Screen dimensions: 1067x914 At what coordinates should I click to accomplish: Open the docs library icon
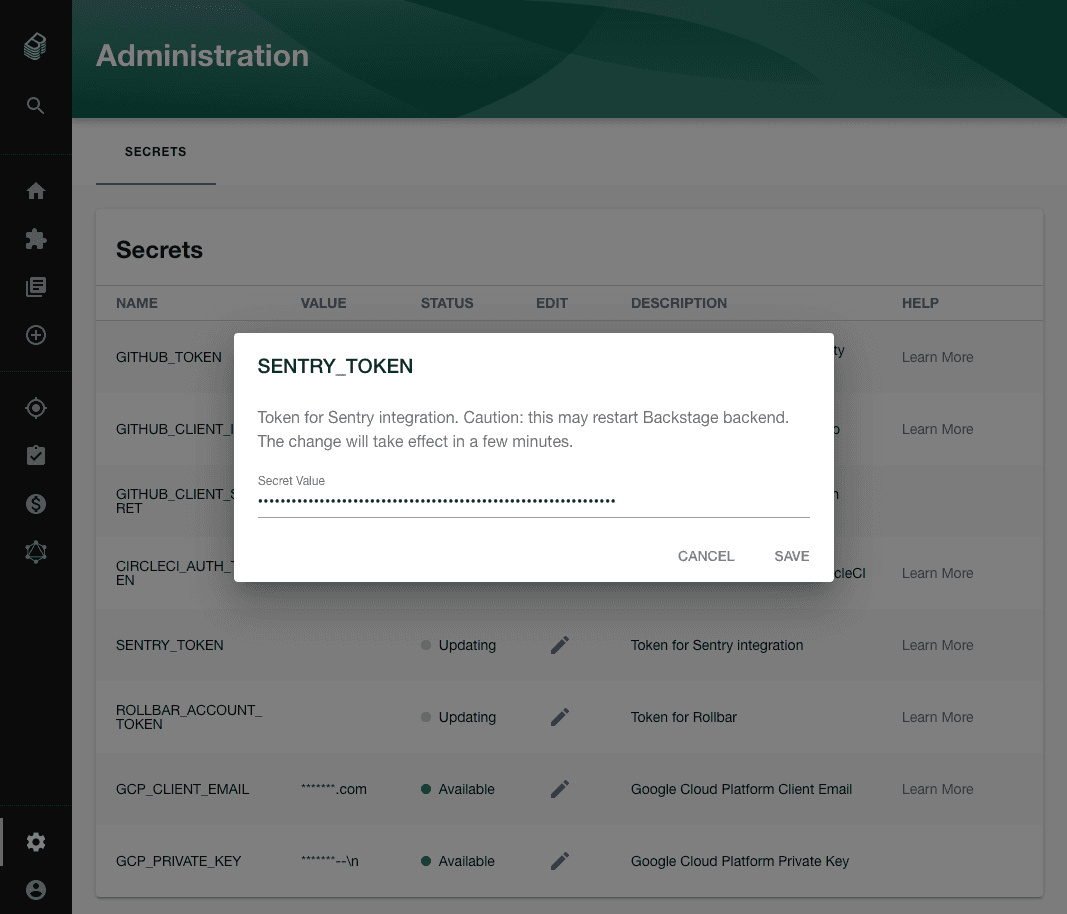(35, 287)
